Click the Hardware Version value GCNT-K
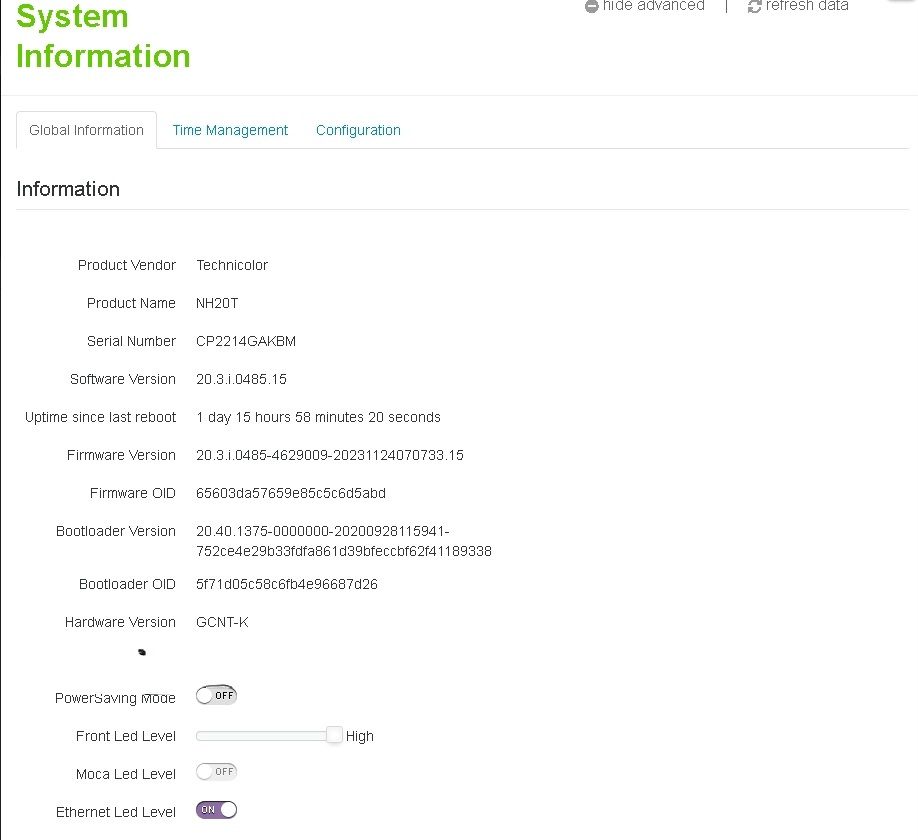Screen dimensions: 918x840 pos(222,622)
